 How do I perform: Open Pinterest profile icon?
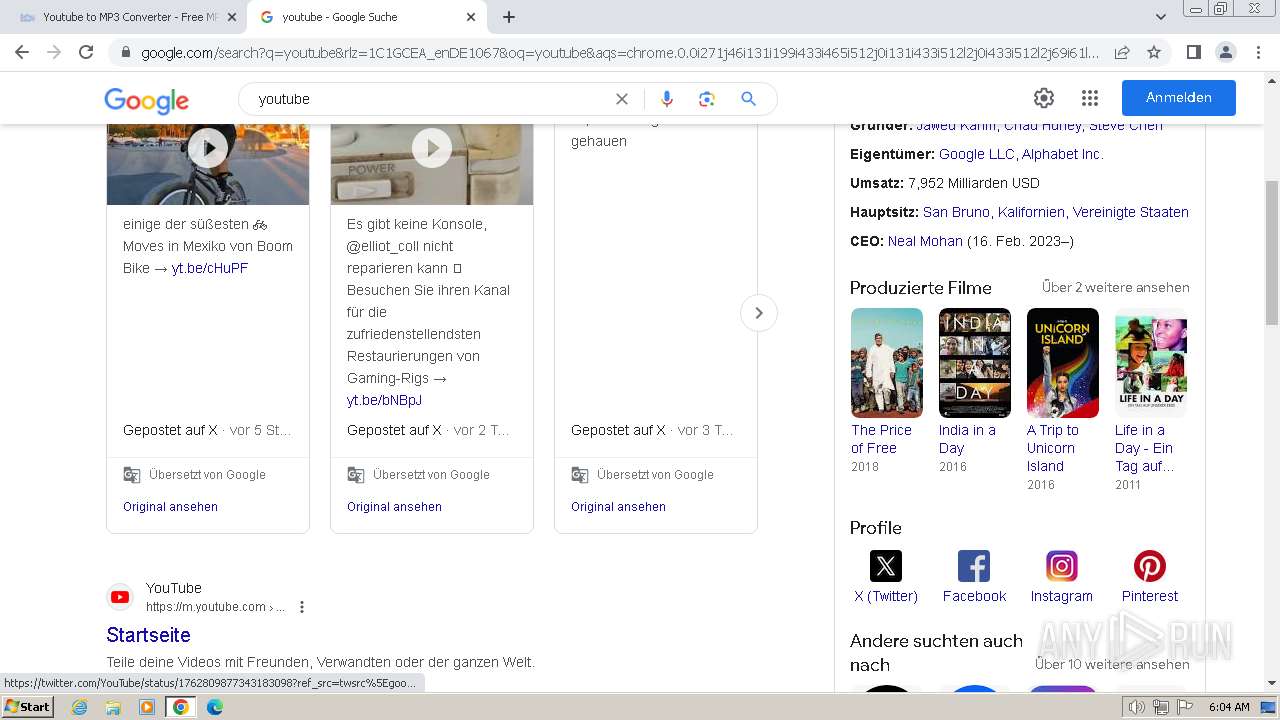pos(1150,566)
